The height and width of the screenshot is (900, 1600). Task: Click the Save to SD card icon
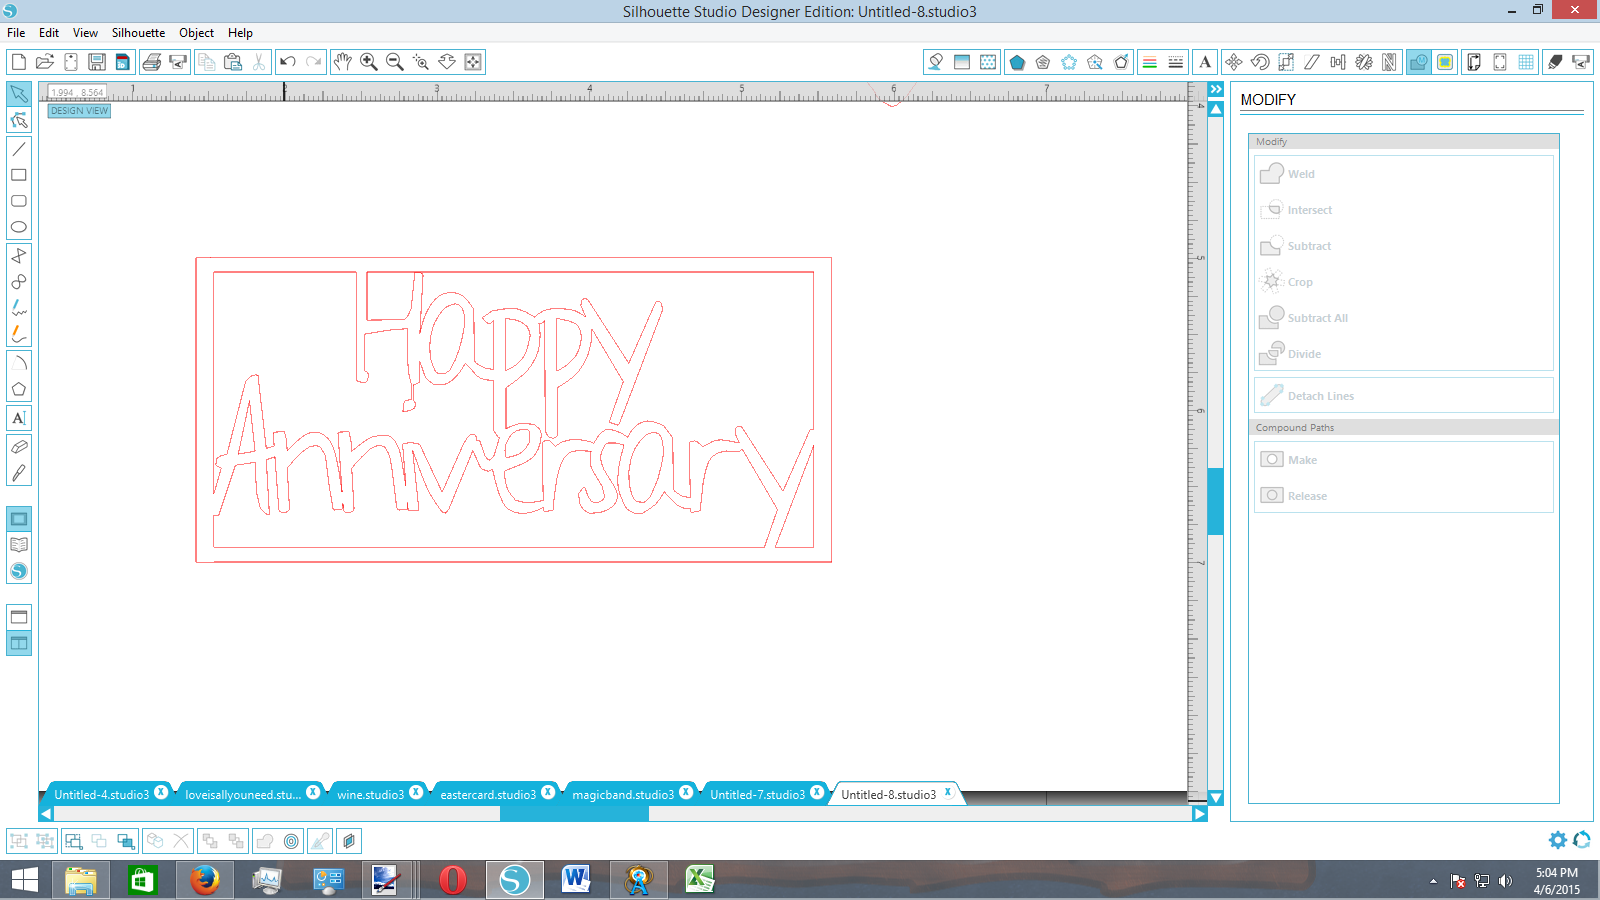click(123, 62)
